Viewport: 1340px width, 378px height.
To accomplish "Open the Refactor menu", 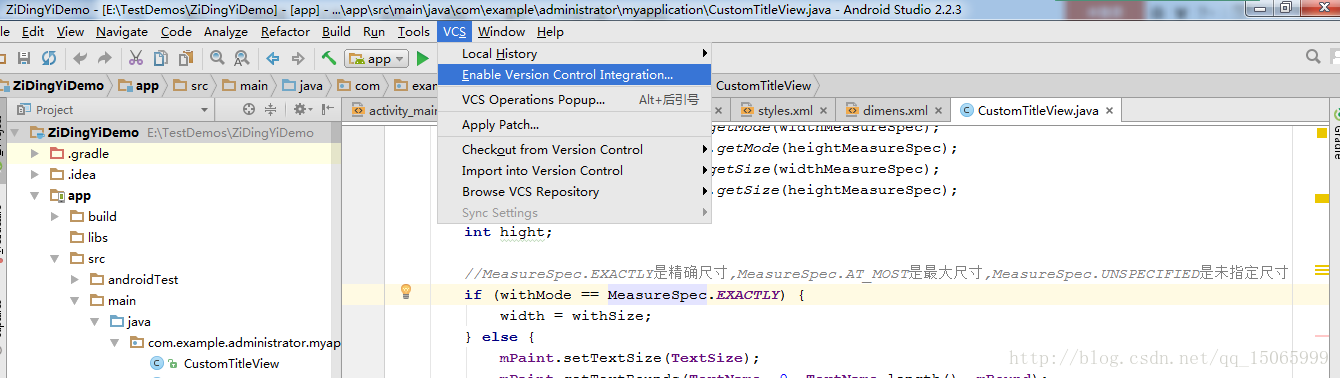I will point(285,32).
